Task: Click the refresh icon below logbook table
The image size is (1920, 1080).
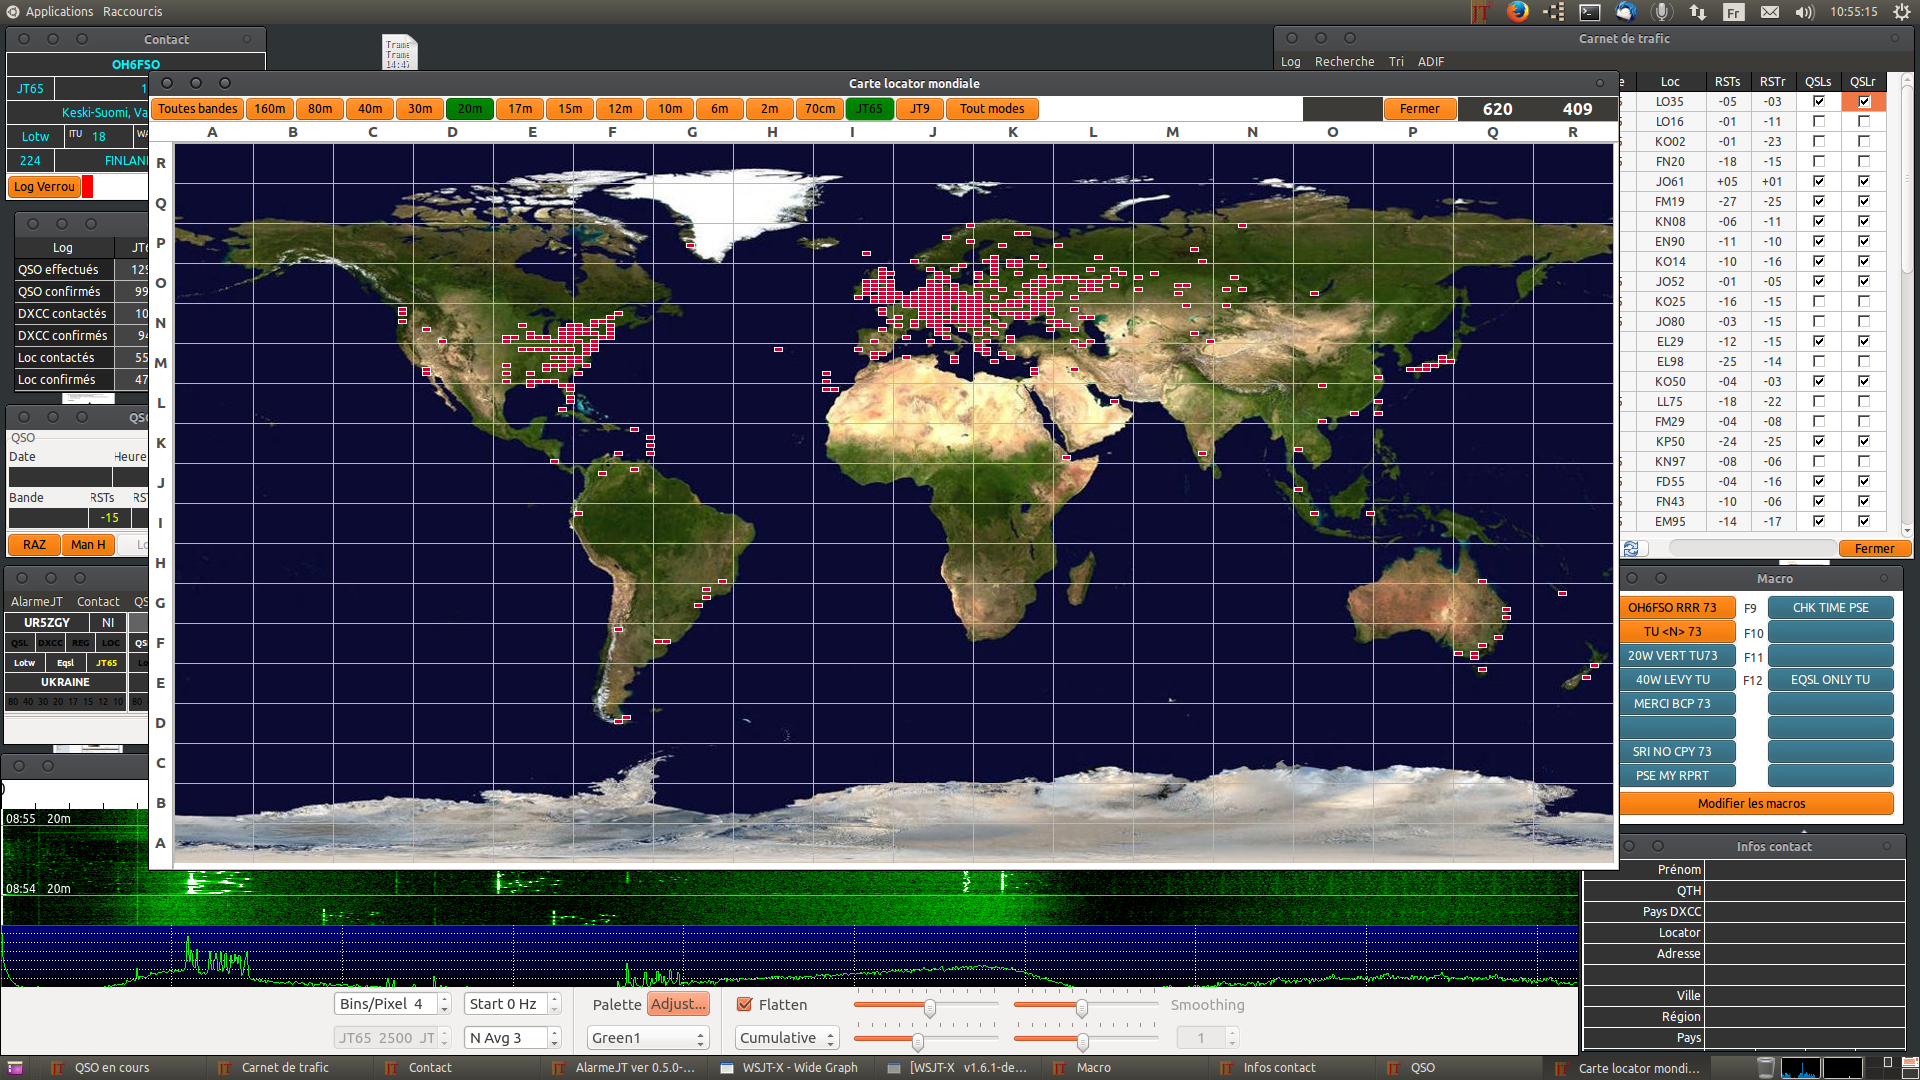Action: [1631, 548]
